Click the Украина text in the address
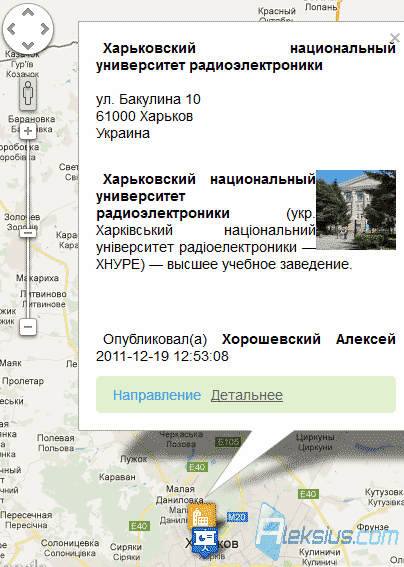The width and height of the screenshot is (404, 567). [x=123, y=133]
